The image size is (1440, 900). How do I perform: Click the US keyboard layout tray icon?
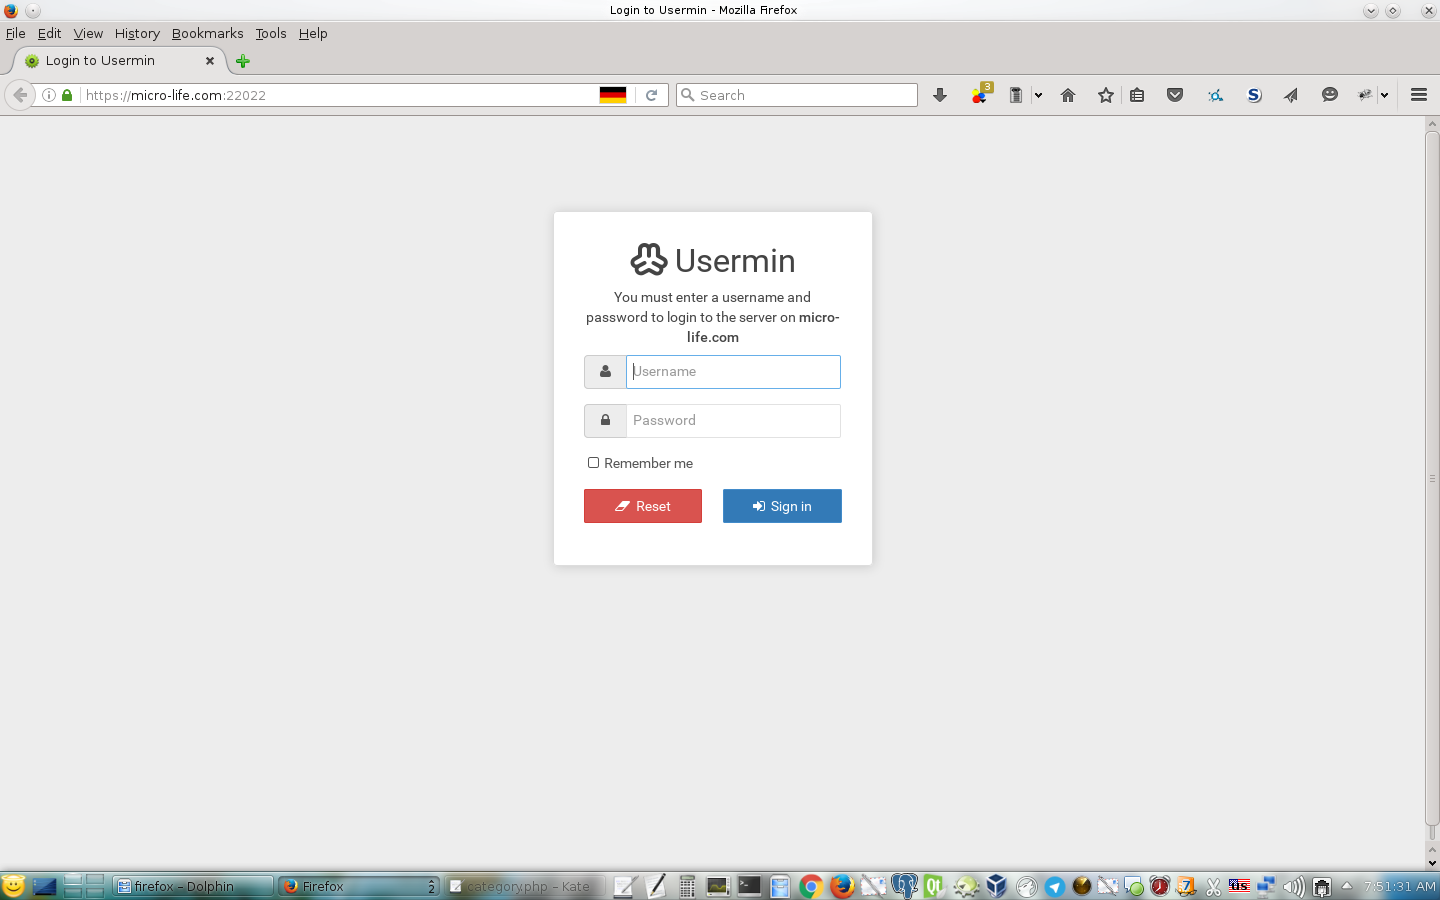pyautogui.click(x=1239, y=886)
